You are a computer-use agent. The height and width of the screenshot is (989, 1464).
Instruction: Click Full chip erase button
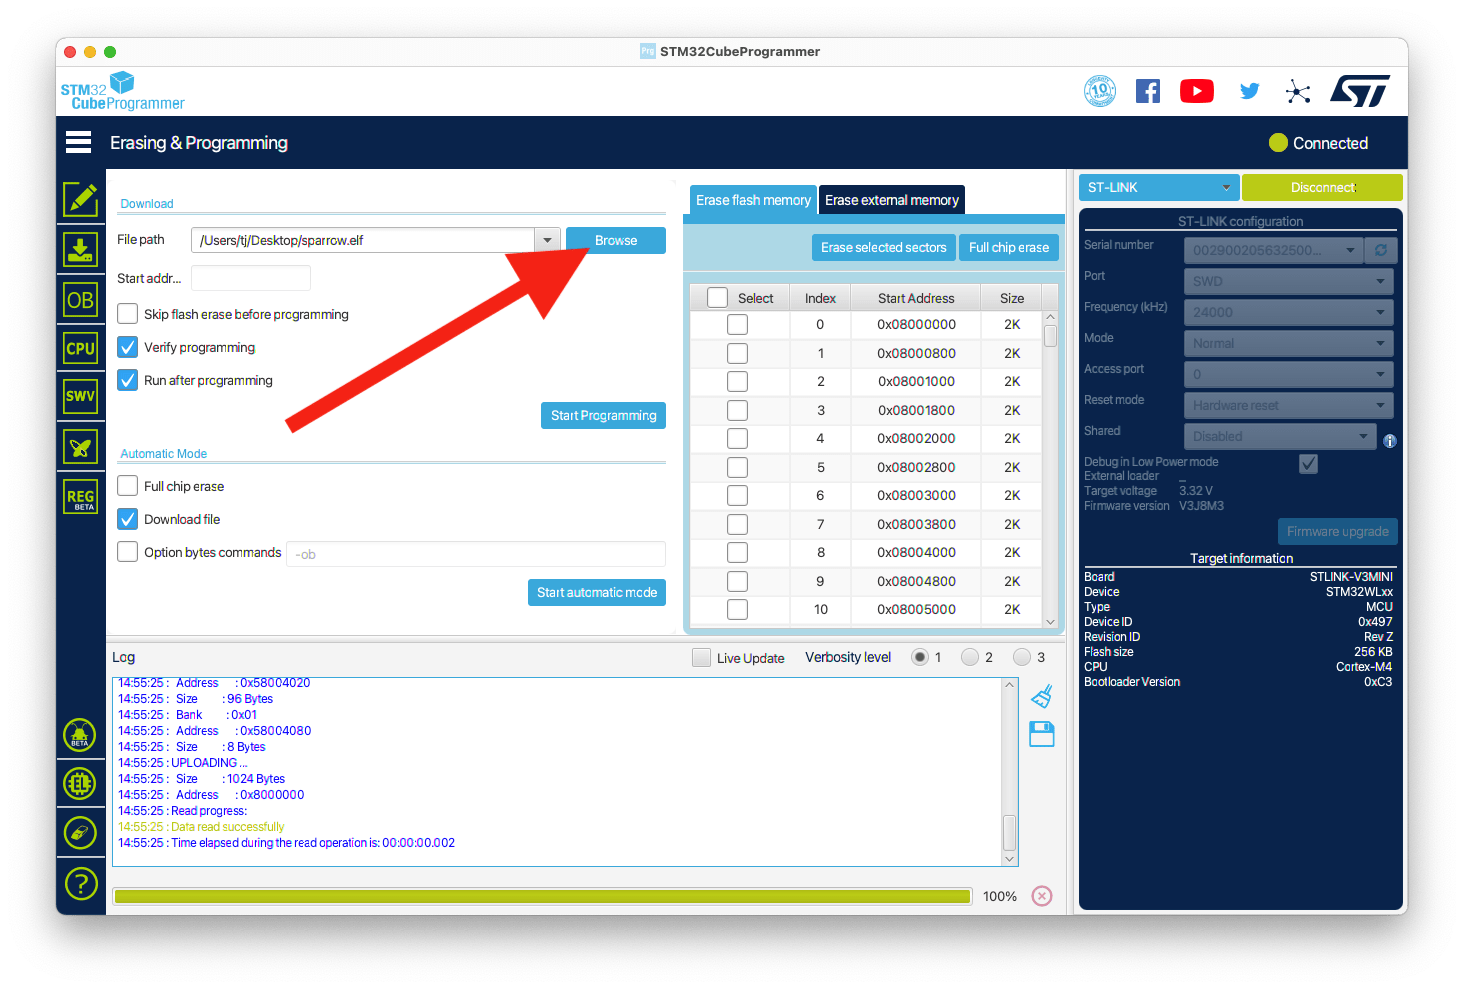1009,247
